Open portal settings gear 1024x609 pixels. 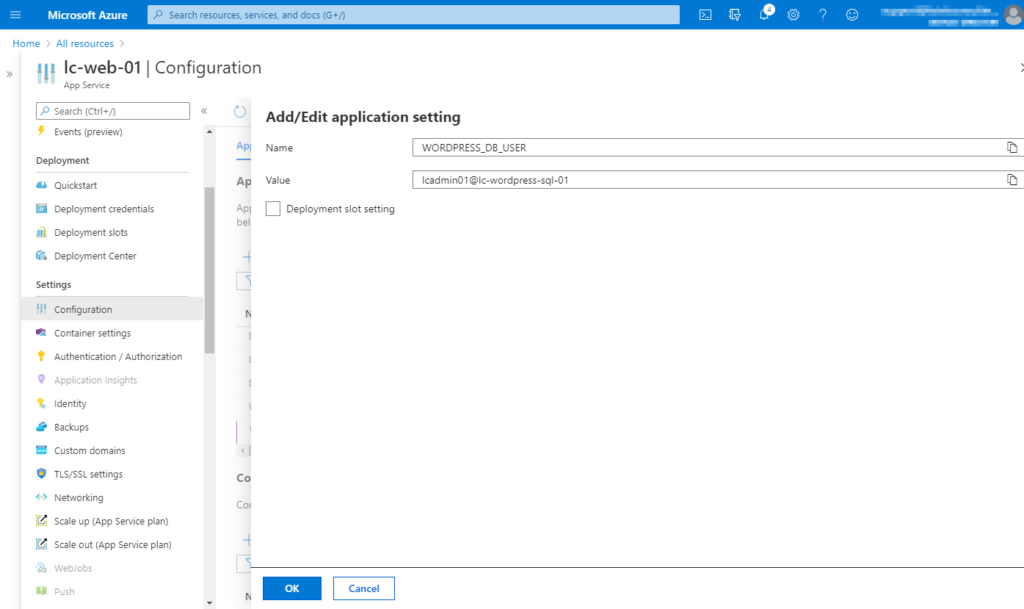point(793,14)
